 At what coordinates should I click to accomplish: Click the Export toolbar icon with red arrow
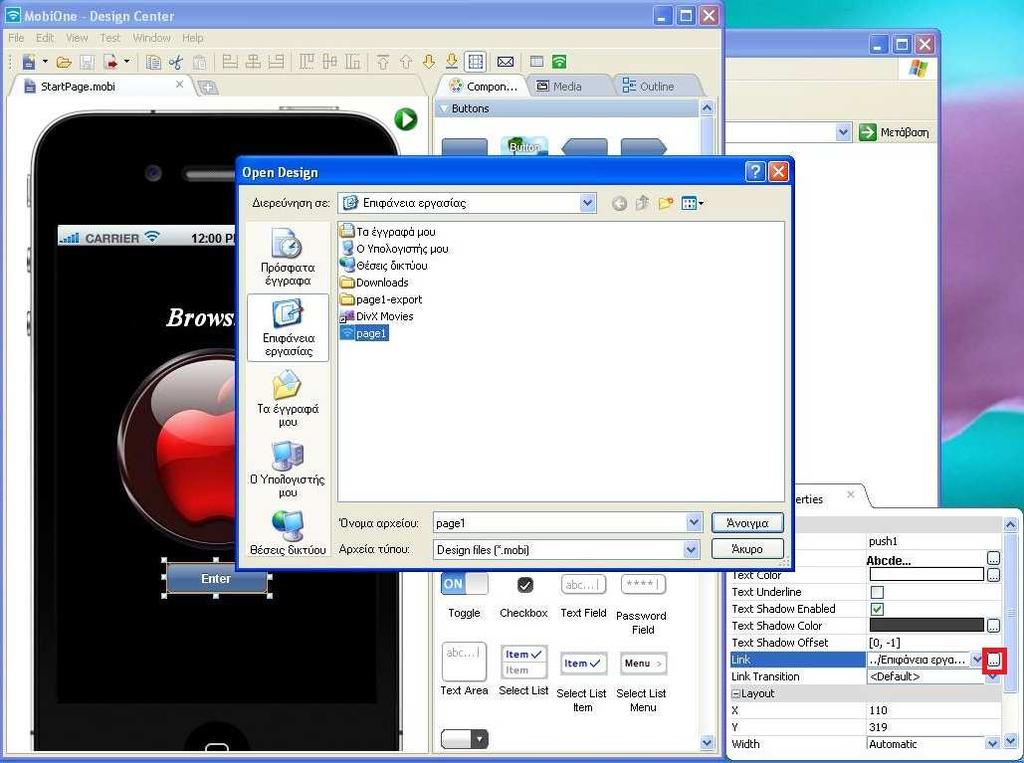[111, 62]
